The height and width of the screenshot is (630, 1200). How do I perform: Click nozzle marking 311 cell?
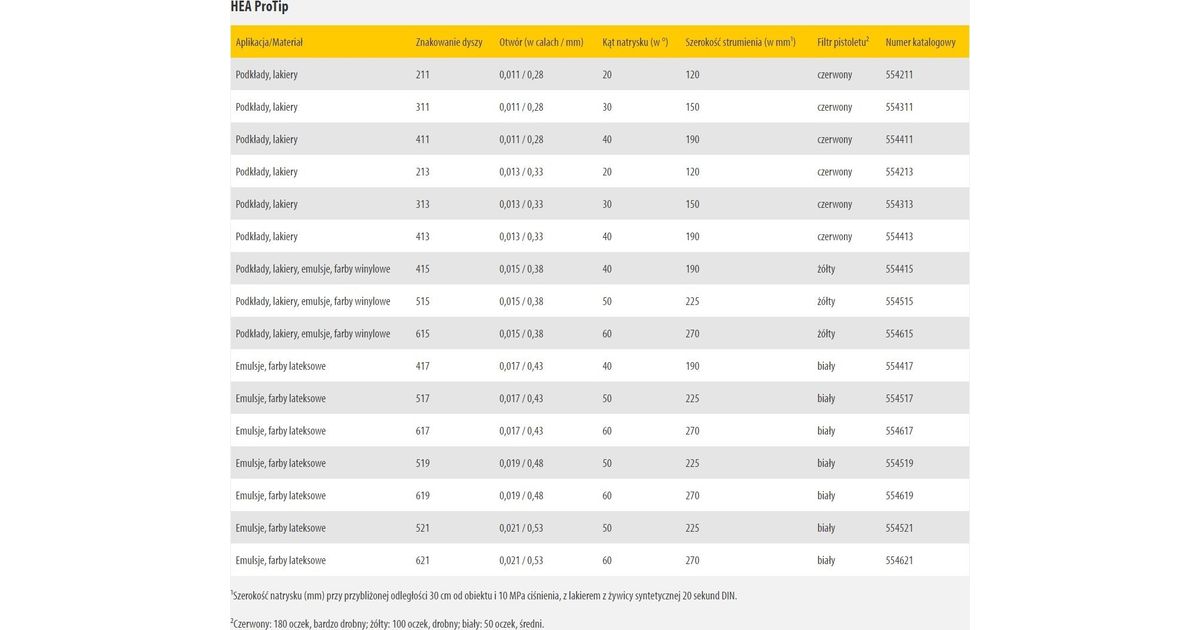423,107
